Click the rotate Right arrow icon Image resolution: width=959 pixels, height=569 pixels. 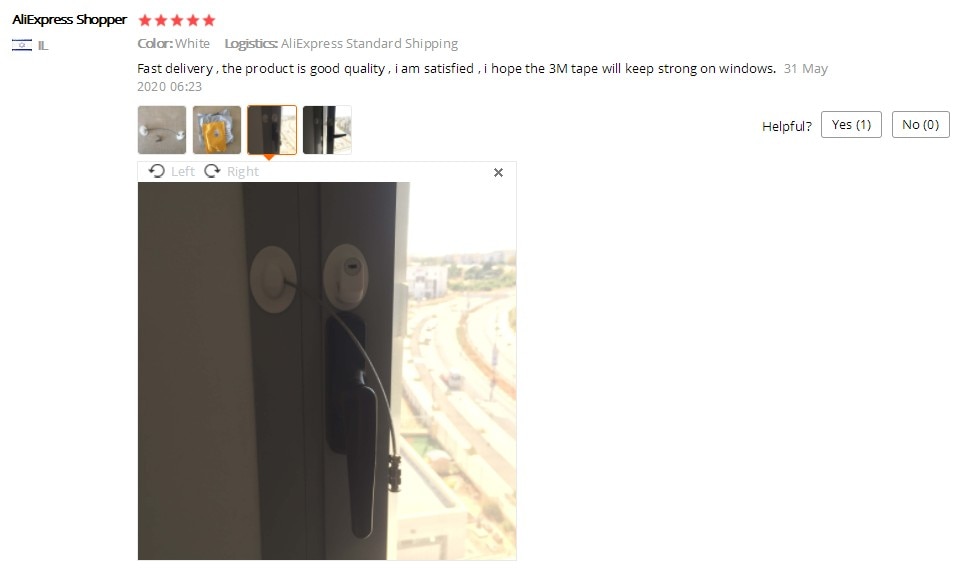click(x=212, y=171)
